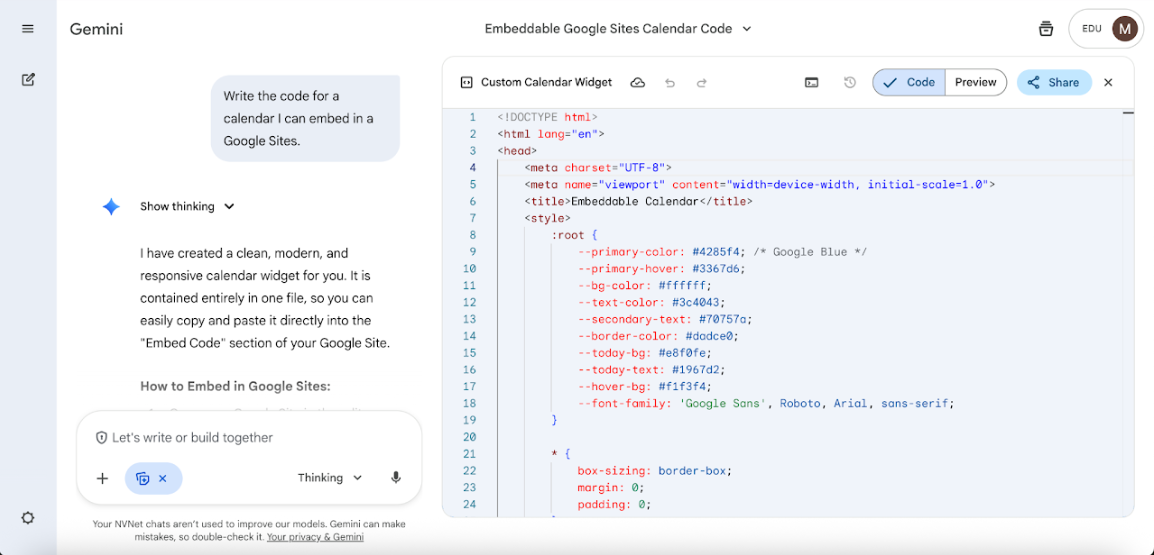Close the canvas code panel
Viewport: 1154px width, 555px height.
point(1108,82)
